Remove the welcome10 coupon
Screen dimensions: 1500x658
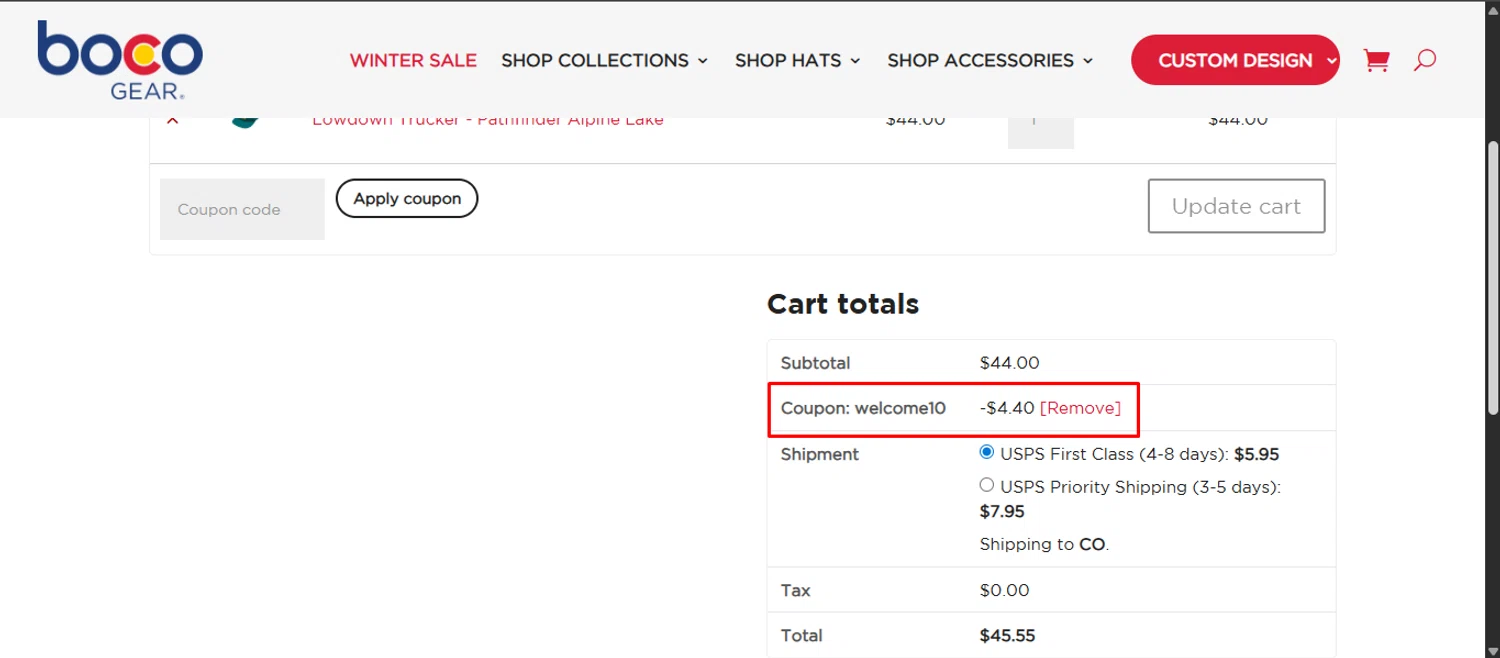pyautogui.click(x=1080, y=408)
